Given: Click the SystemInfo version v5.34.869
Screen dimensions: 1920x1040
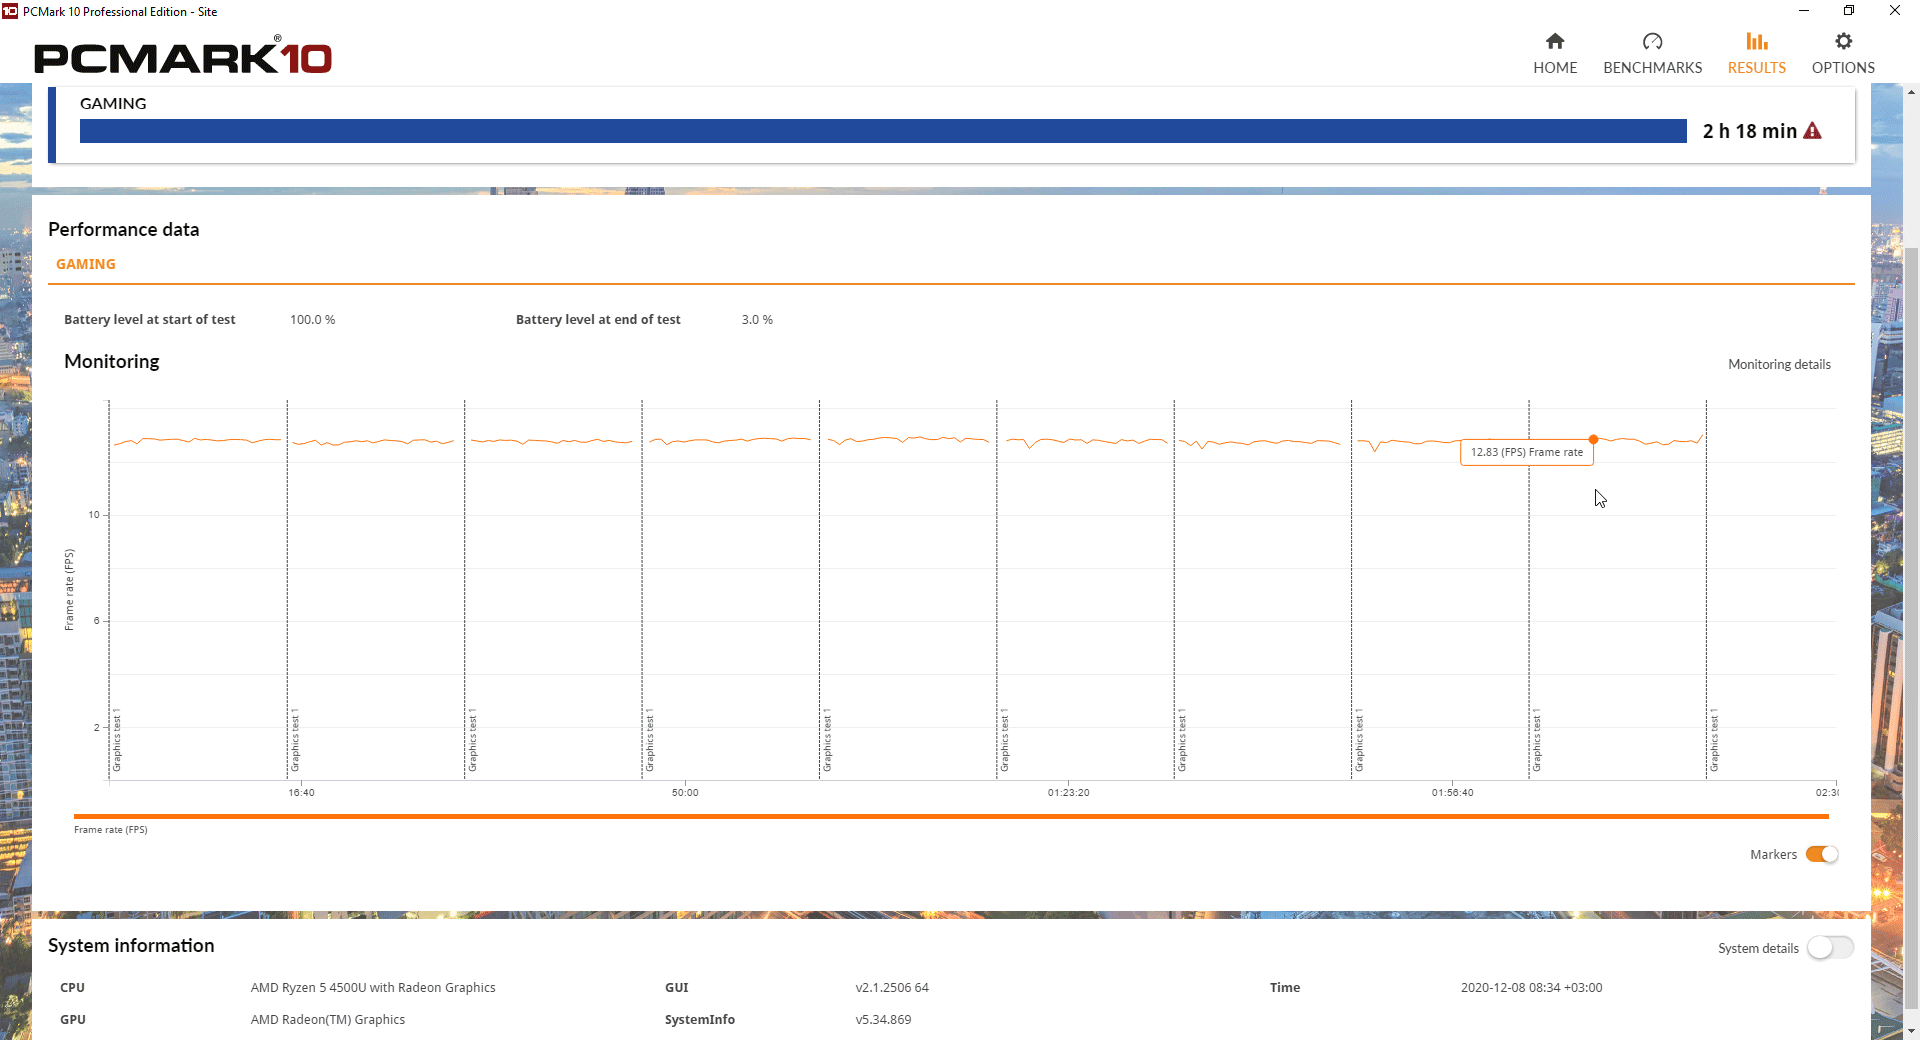Looking at the screenshot, I should tap(883, 1019).
